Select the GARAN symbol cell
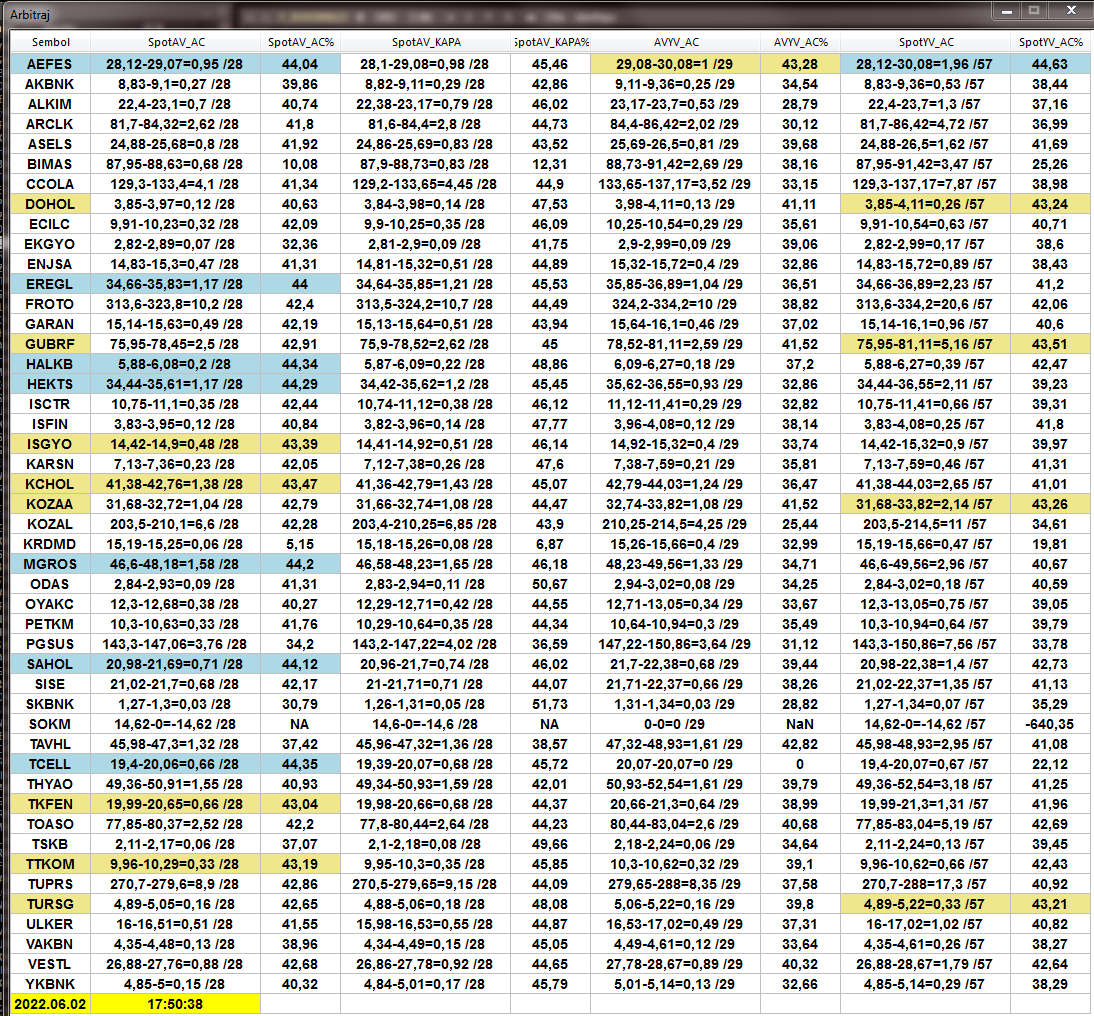The width and height of the screenshot is (1094, 1016). (x=50, y=324)
